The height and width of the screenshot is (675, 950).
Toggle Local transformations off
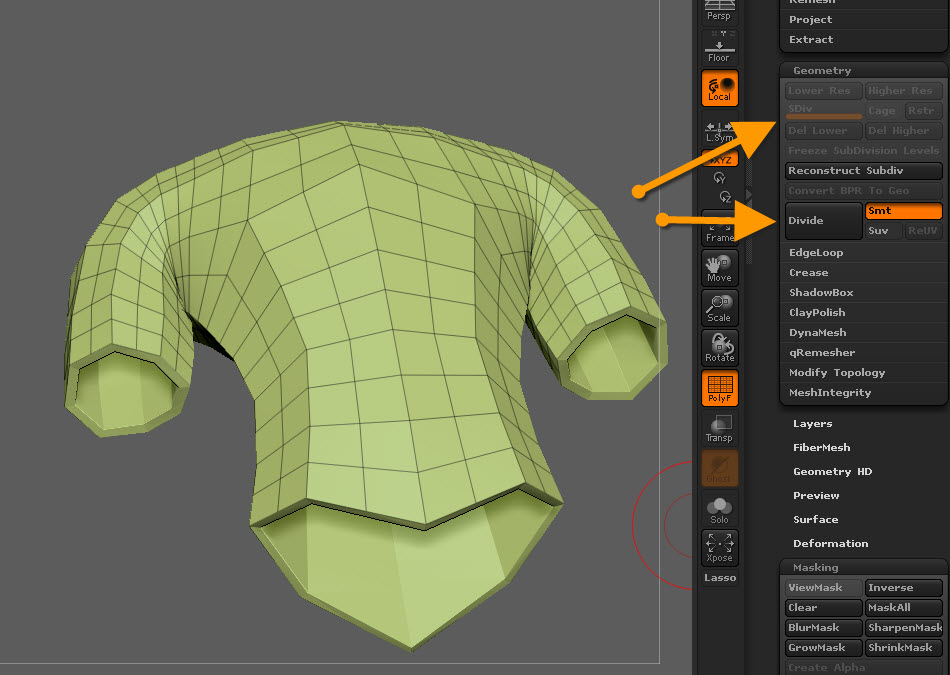click(x=719, y=88)
